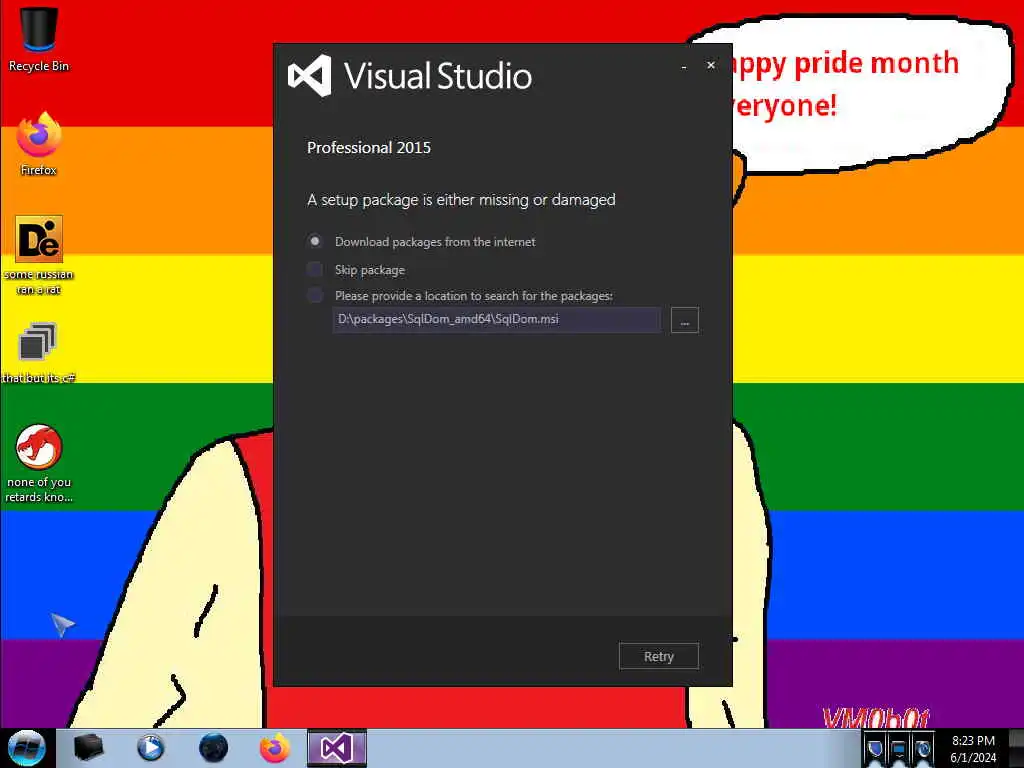Open the "that but its c#" desktop icon

coord(39,353)
